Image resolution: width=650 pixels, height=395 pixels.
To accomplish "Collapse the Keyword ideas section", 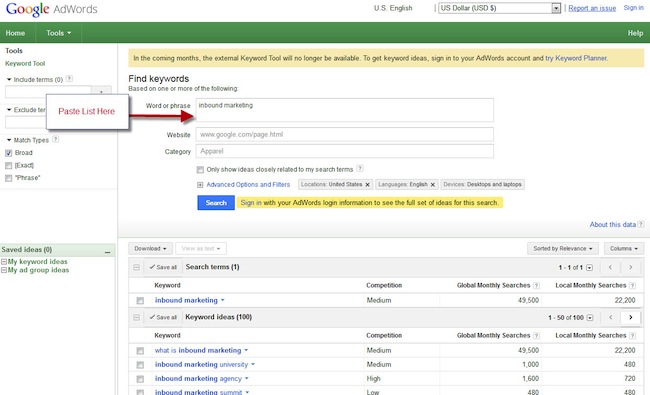I will pyautogui.click(x=136, y=317).
